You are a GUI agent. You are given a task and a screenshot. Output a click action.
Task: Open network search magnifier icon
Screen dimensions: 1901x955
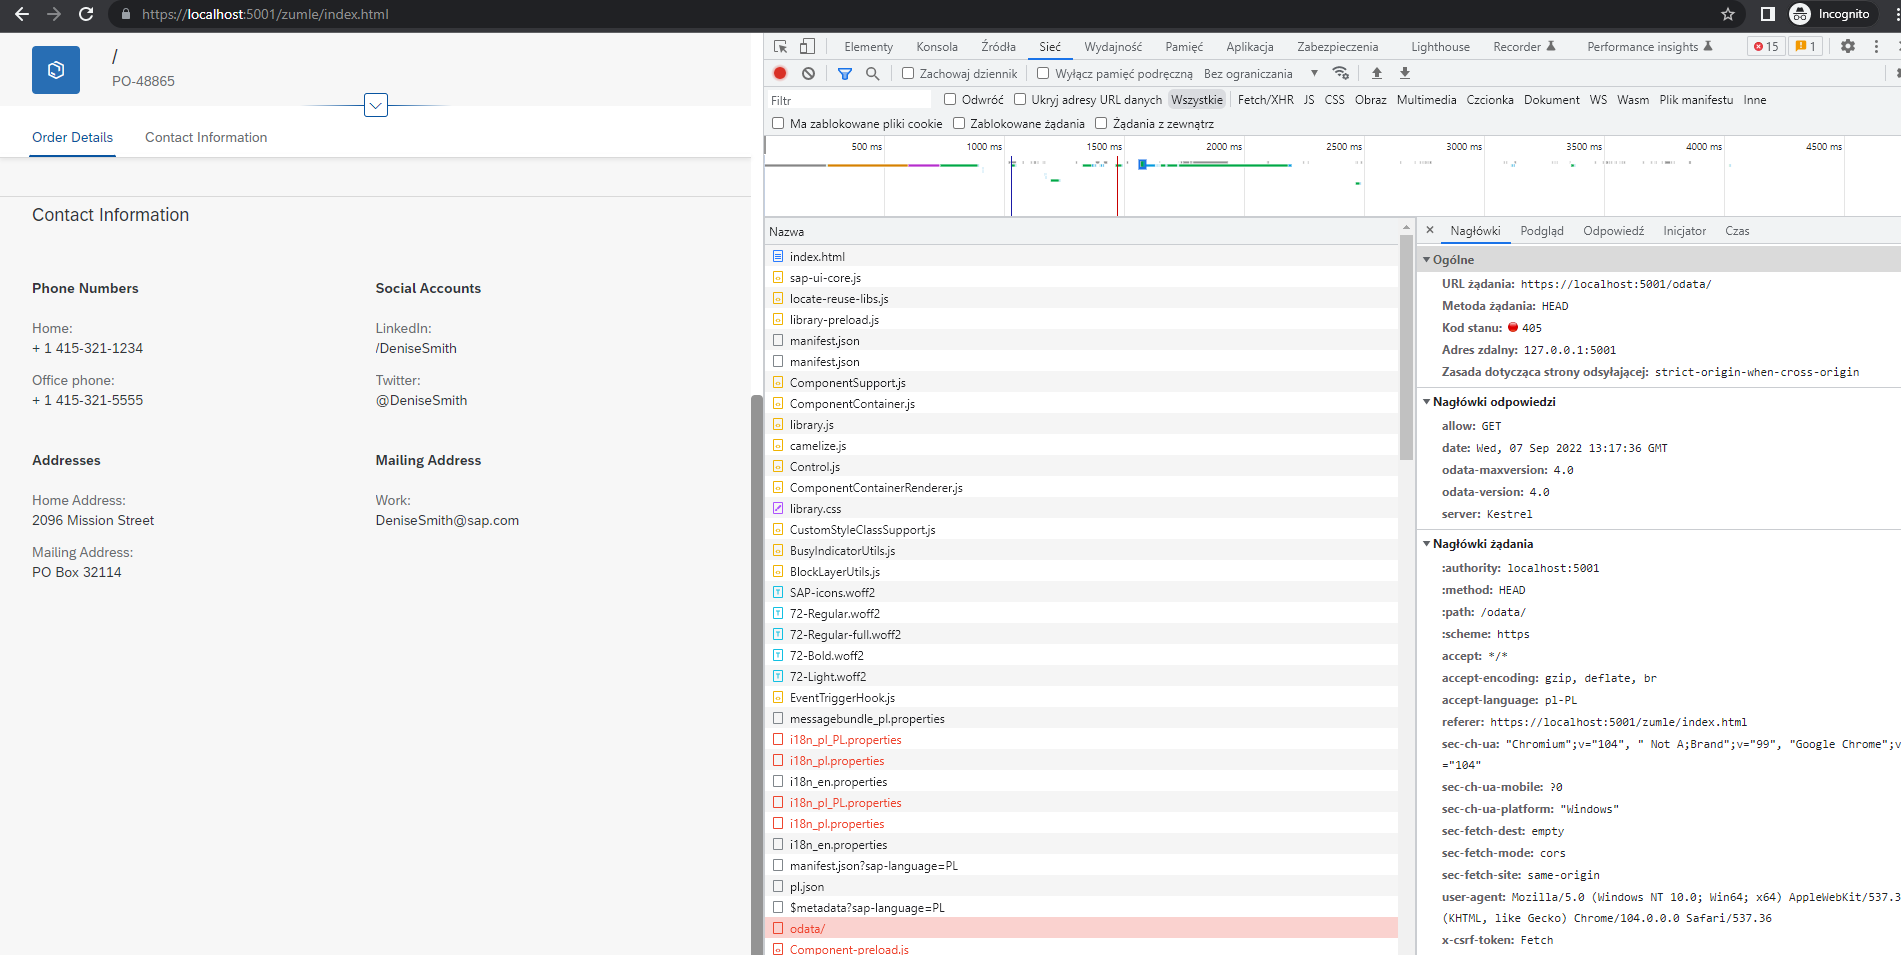(x=872, y=73)
